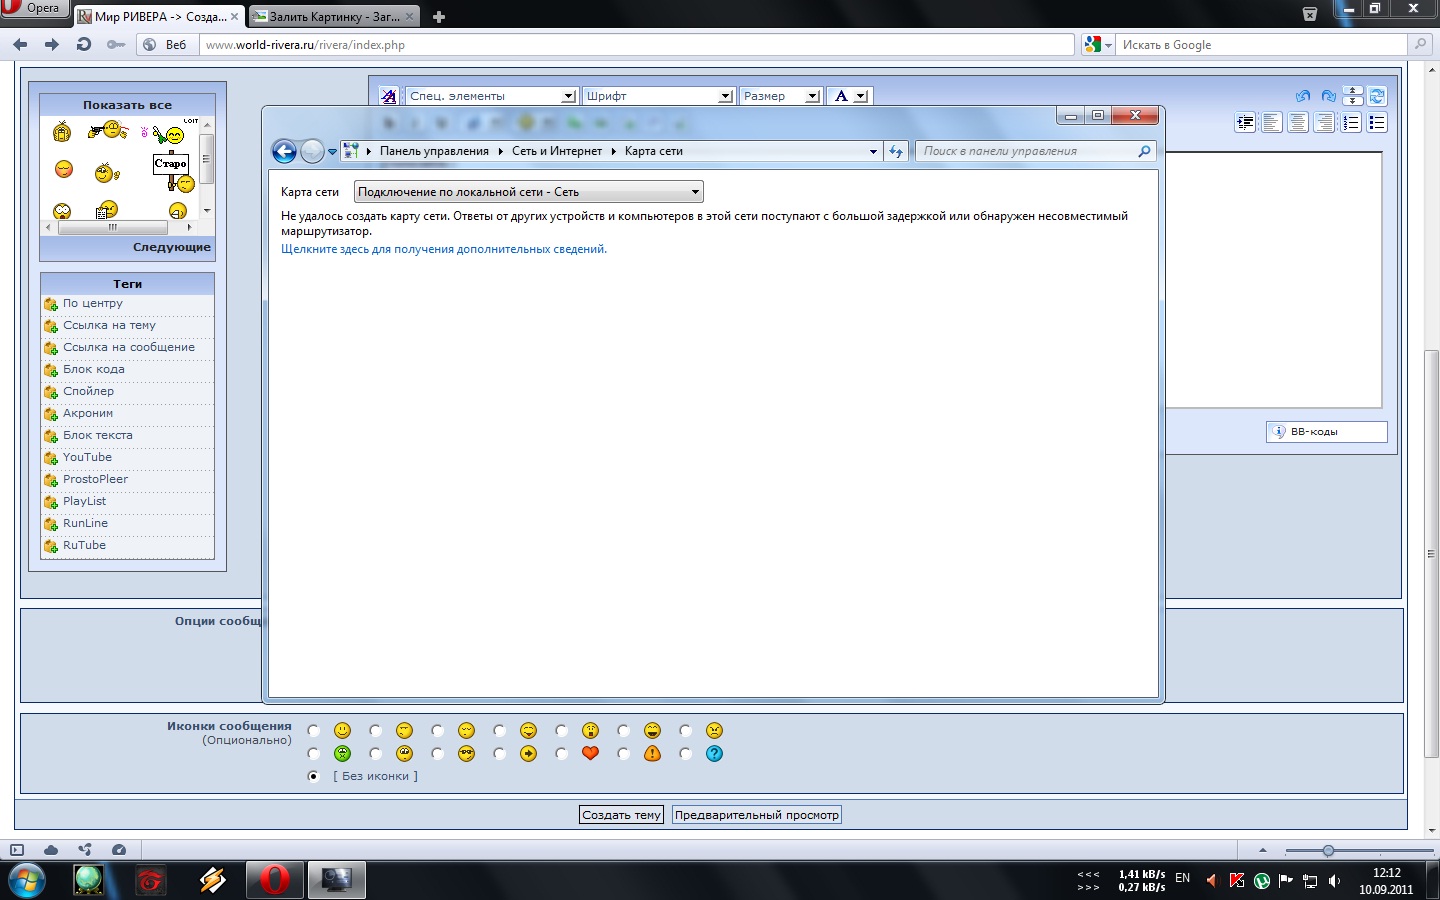The image size is (1440, 900).
Task: Open the Opera main menu
Action: pos(33,8)
